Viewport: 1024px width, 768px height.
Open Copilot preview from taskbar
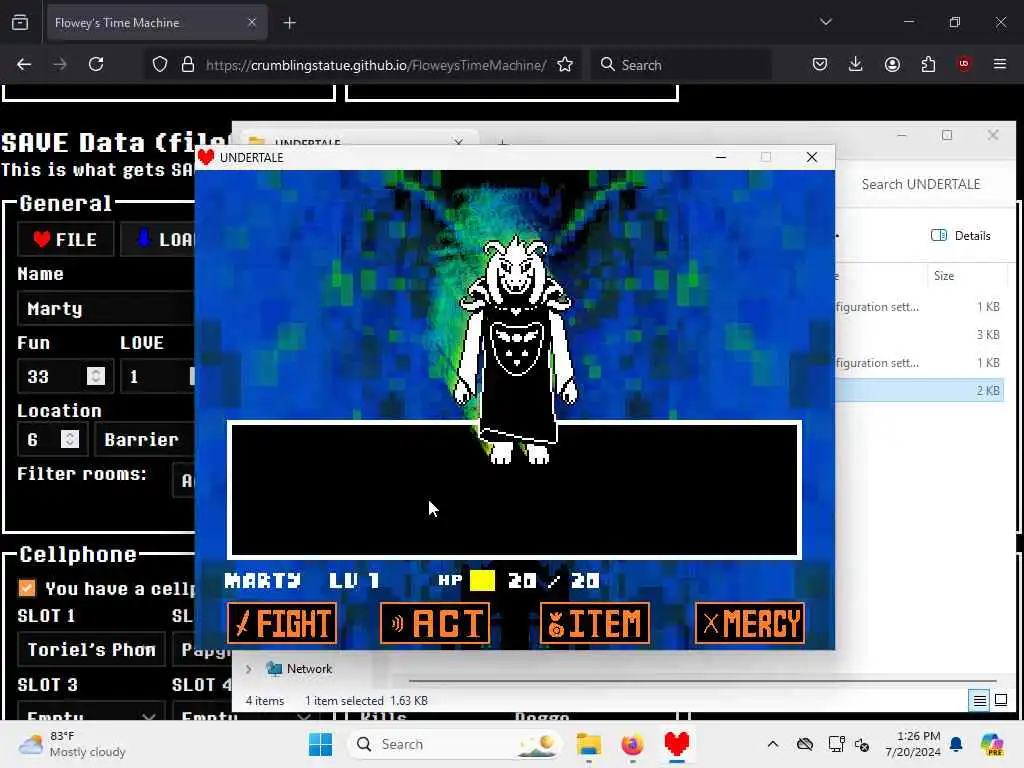pos(992,744)
